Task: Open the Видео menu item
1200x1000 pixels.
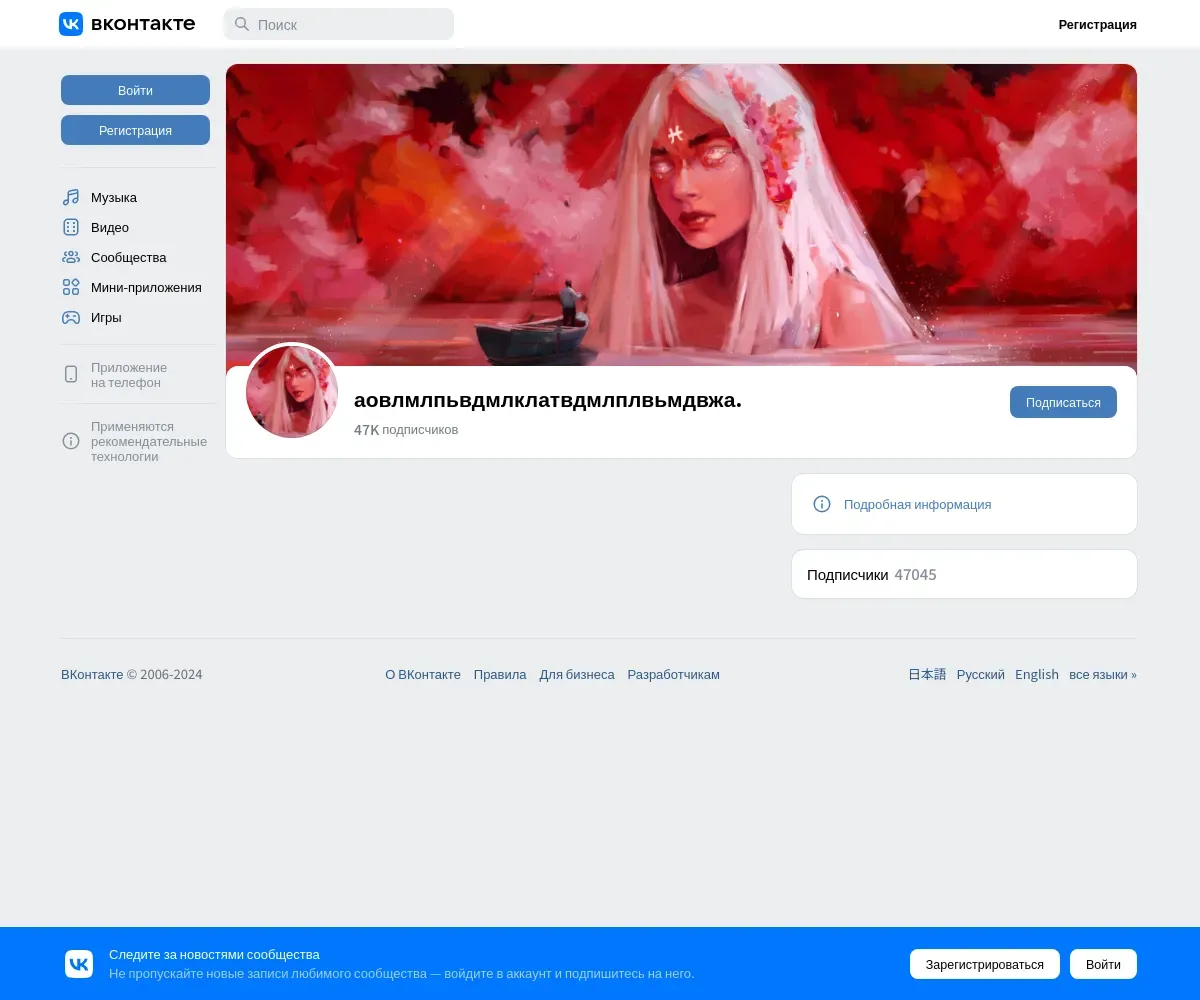Action: coord(137,228)
